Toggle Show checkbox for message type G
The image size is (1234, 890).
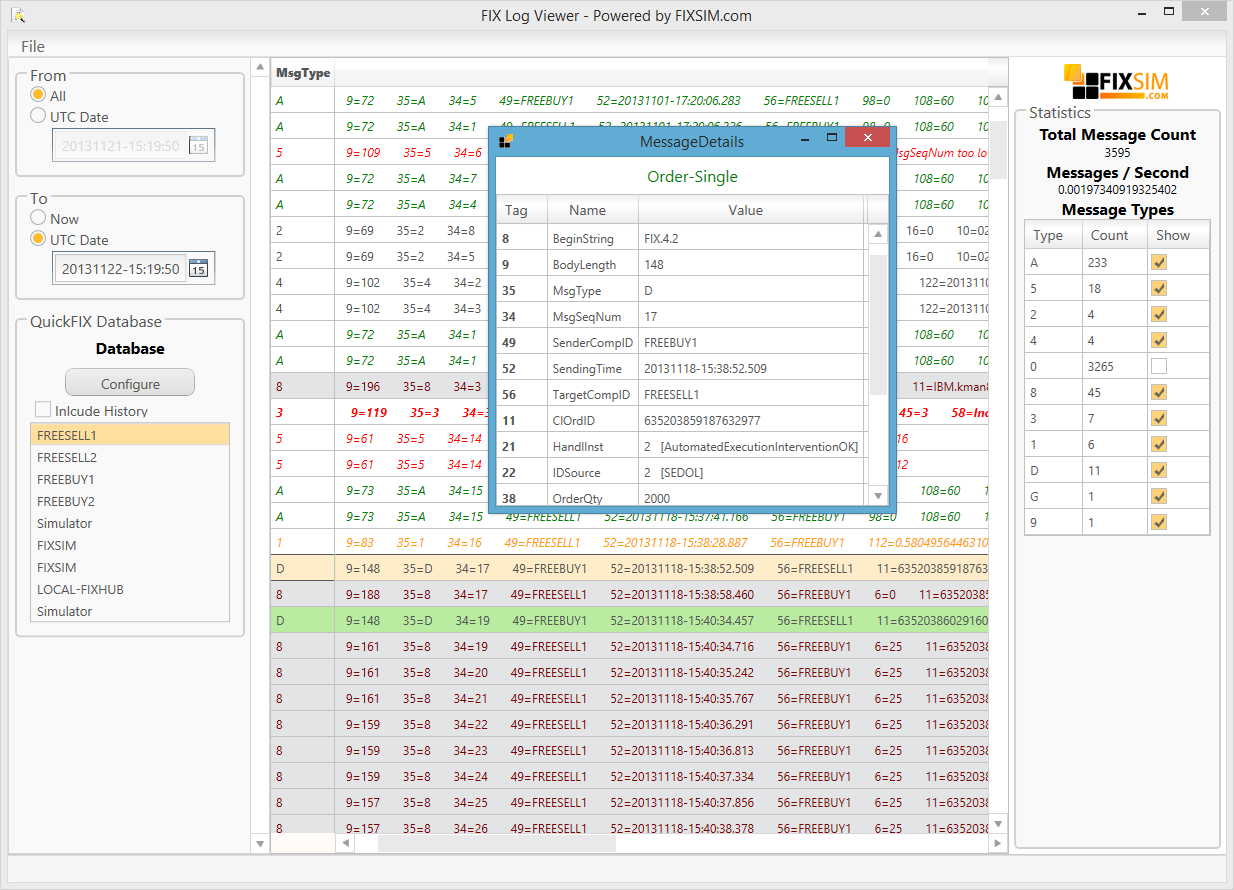(x=1159, y=496)
